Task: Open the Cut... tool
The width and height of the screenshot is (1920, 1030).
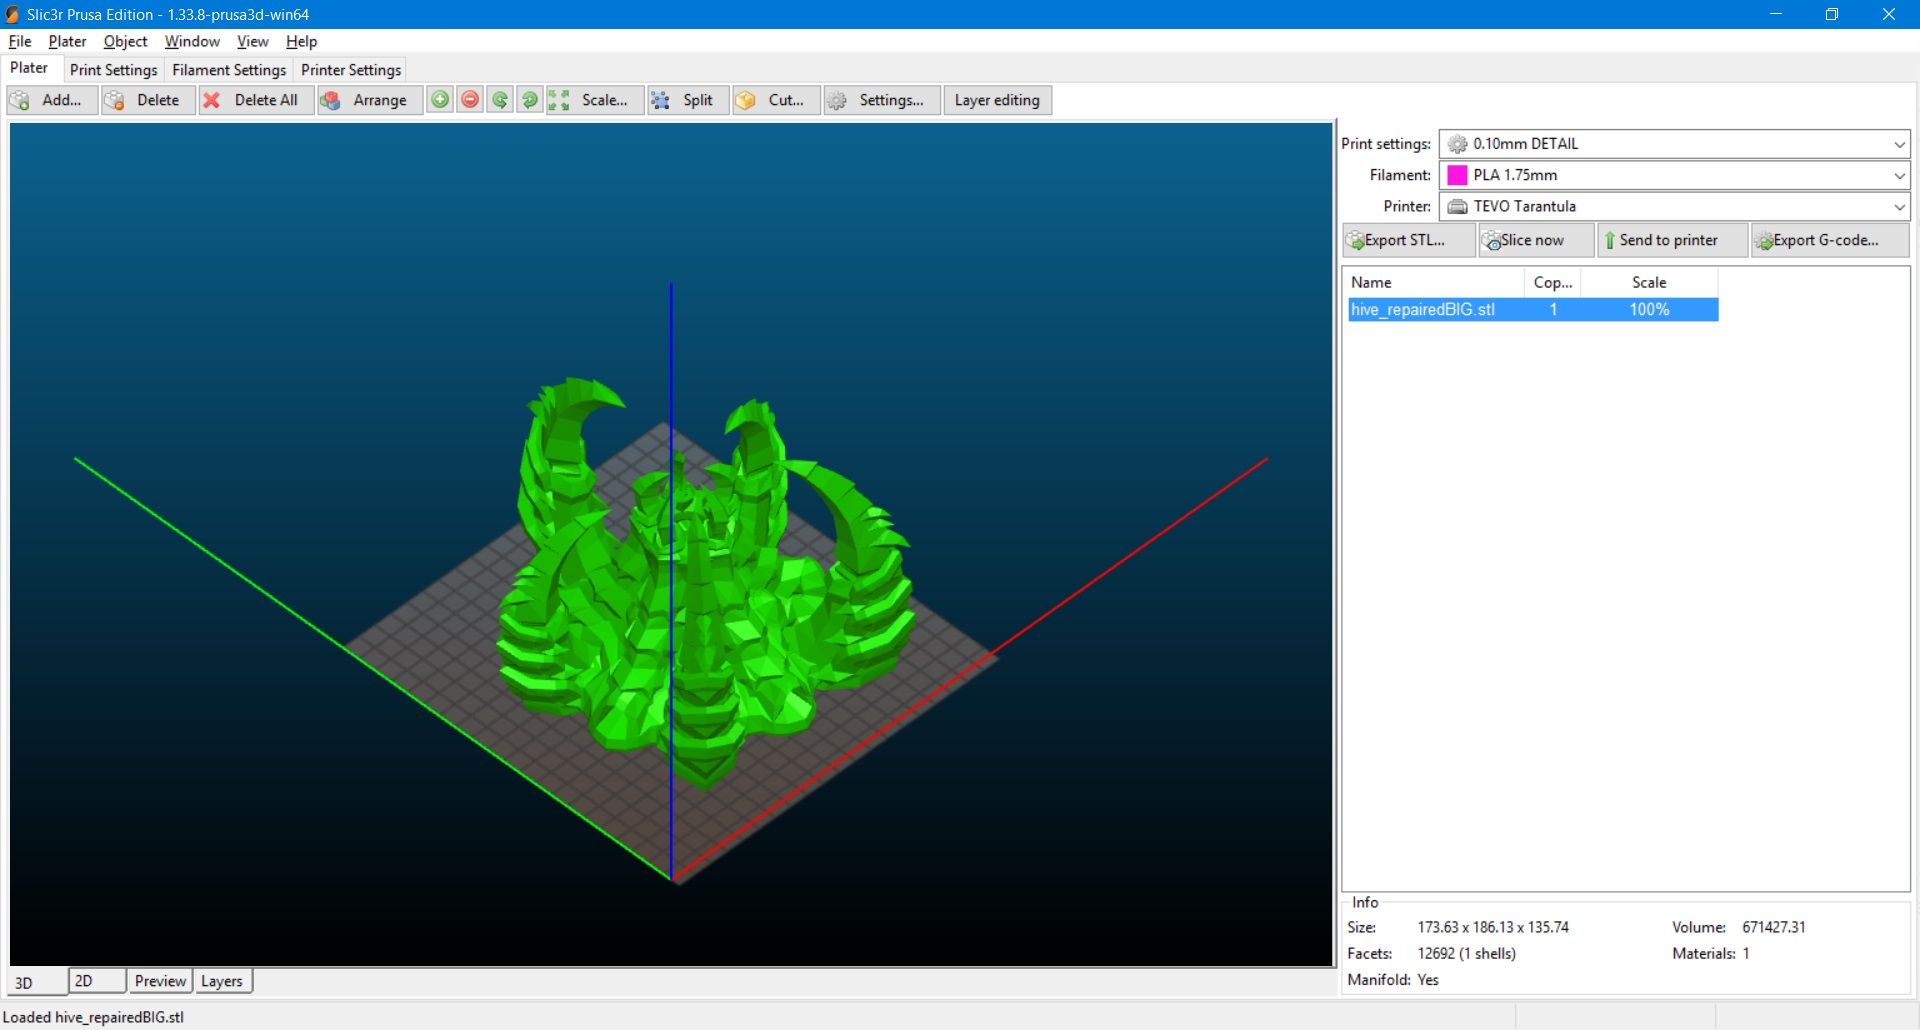Action: [776, 100]
